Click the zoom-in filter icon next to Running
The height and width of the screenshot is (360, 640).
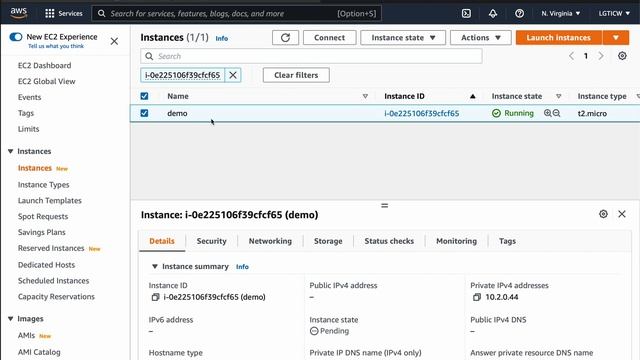click(547, 113)
